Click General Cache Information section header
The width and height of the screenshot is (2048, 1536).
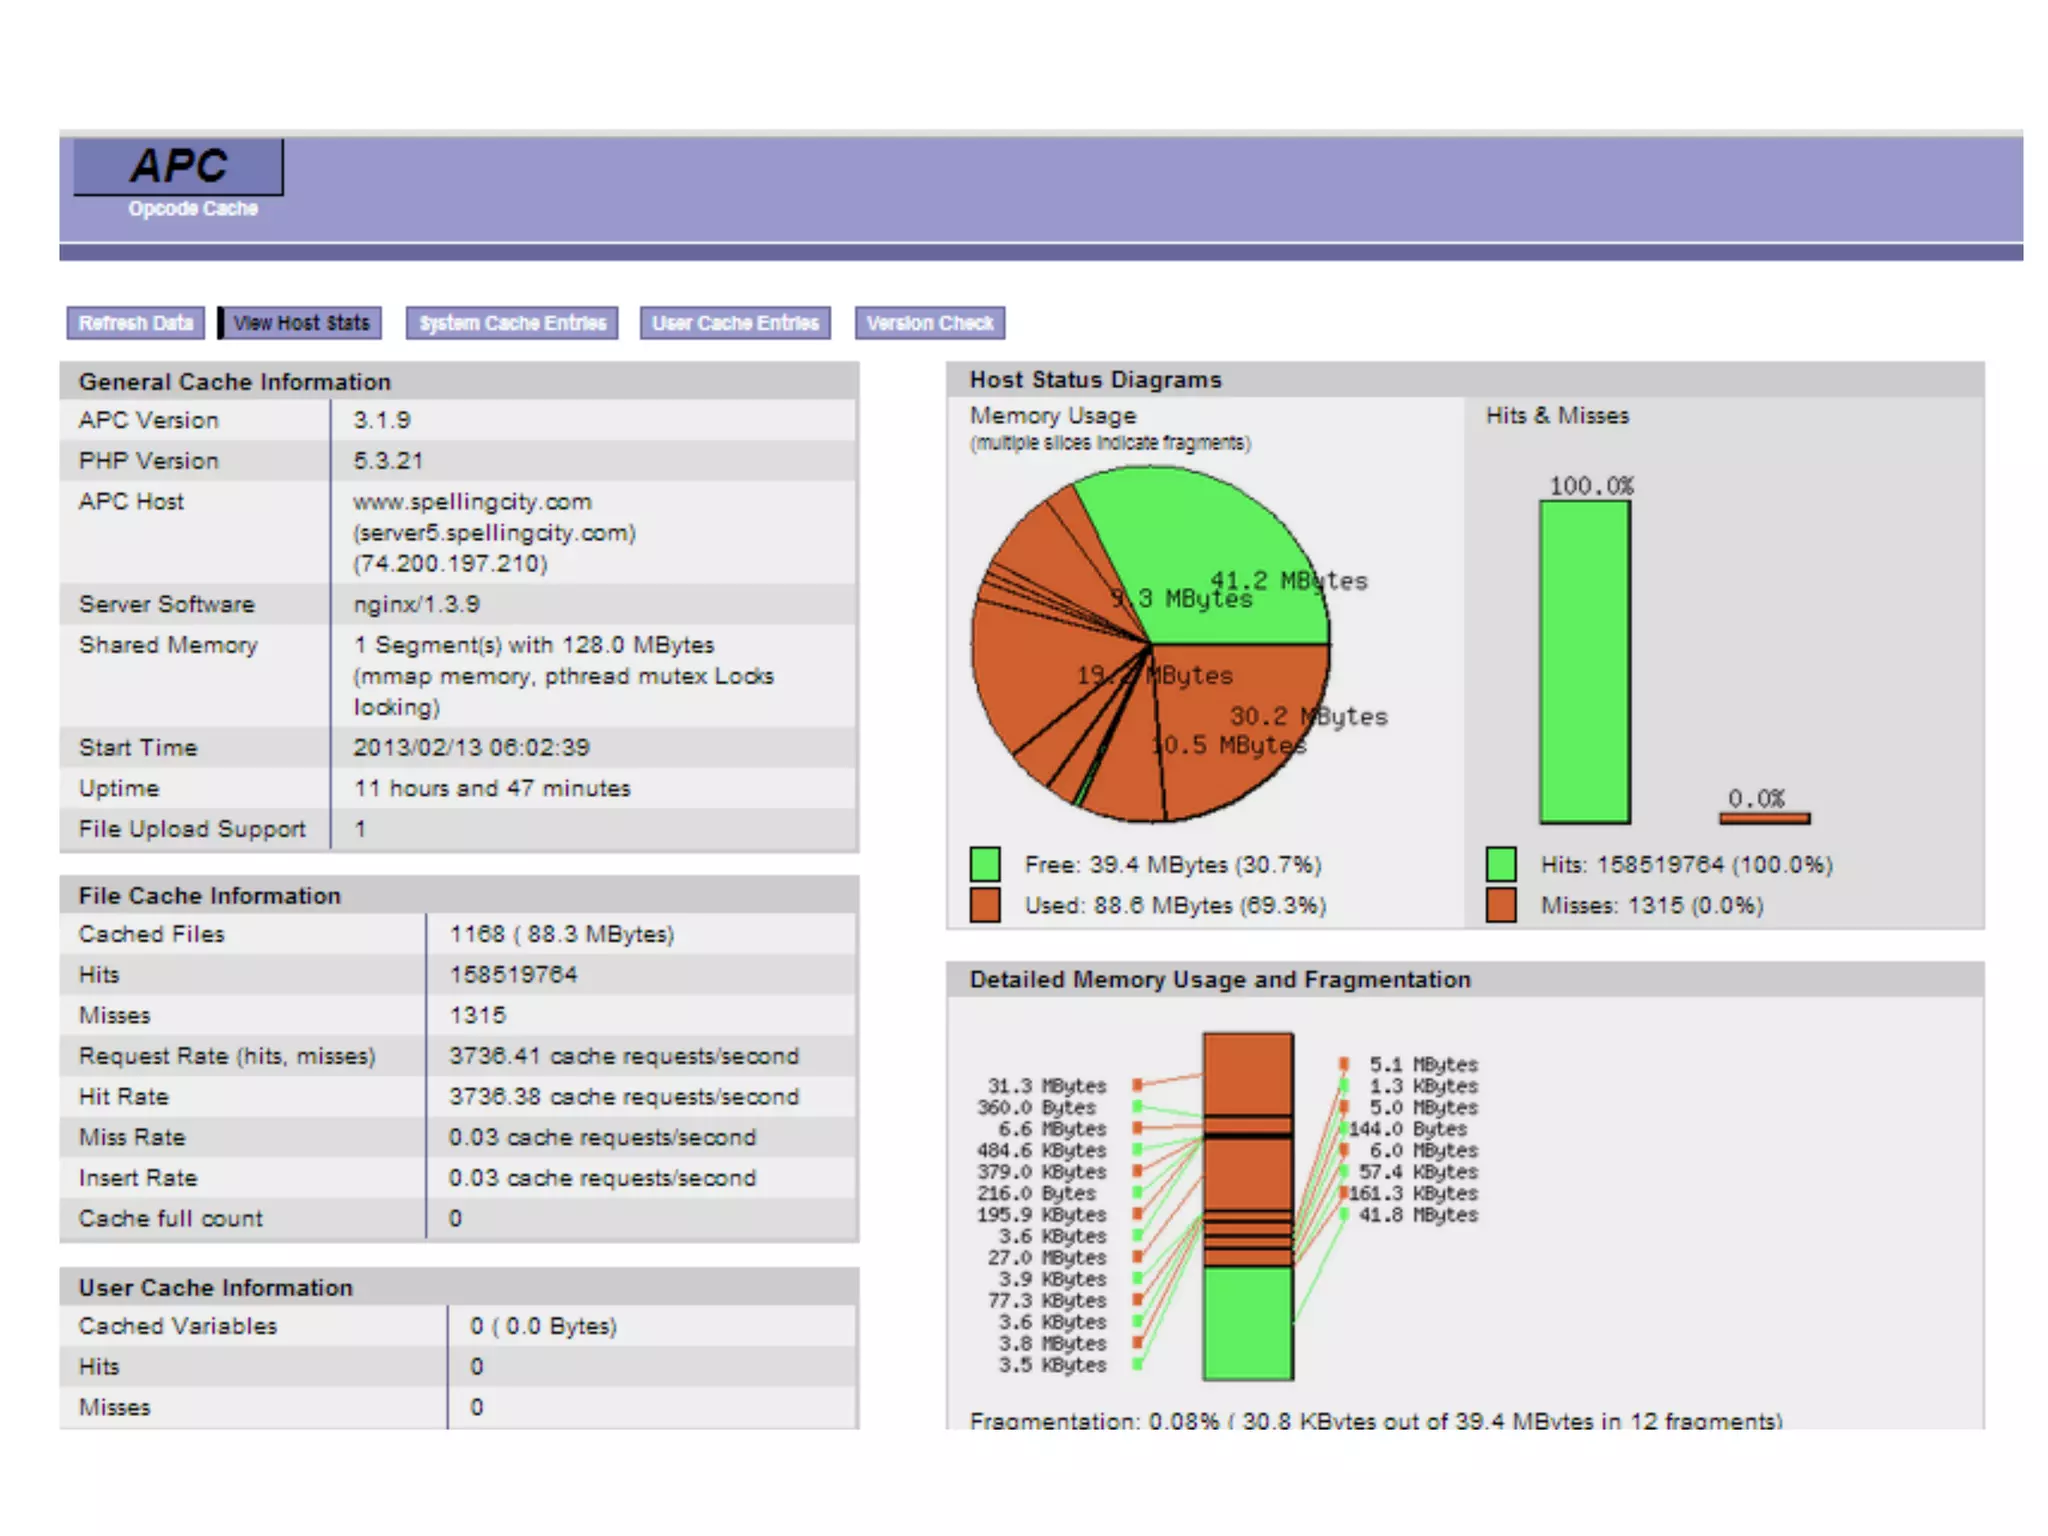click(x=235, y=382)
